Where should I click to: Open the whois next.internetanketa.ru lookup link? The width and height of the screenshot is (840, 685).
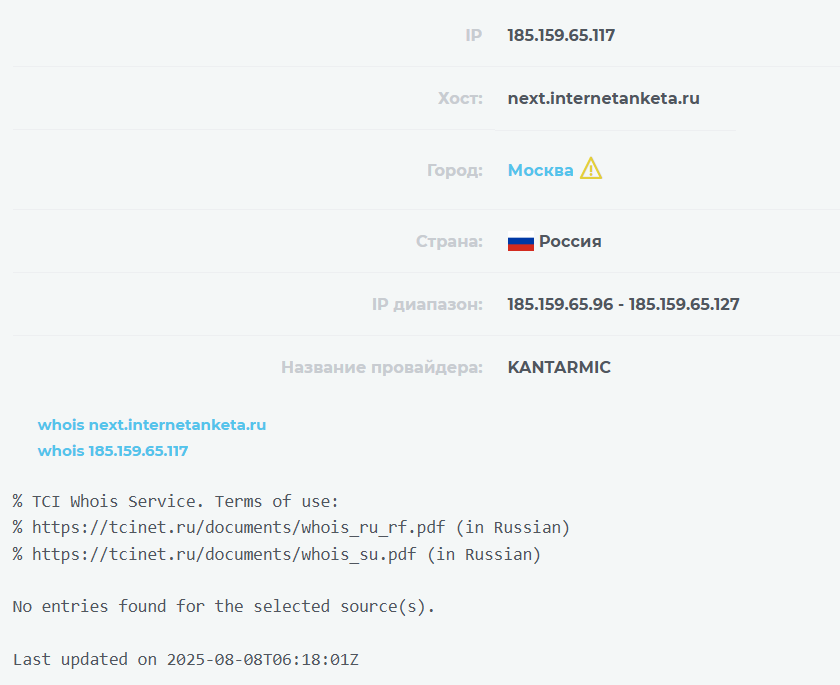pos(152,424)
